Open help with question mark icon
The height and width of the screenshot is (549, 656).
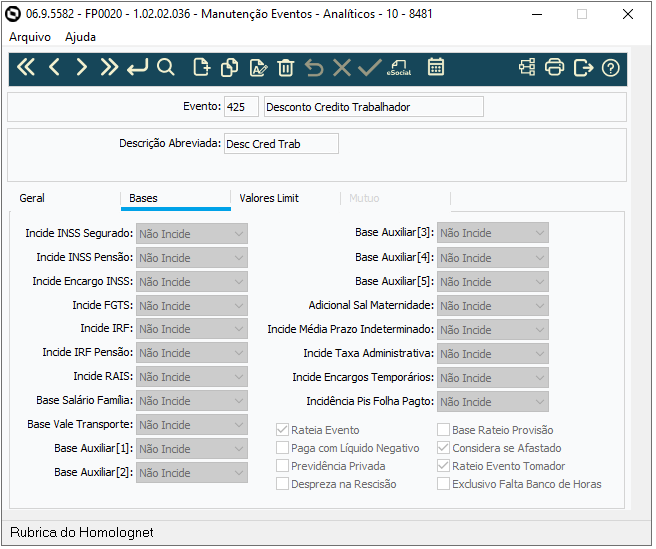(611, 68)
